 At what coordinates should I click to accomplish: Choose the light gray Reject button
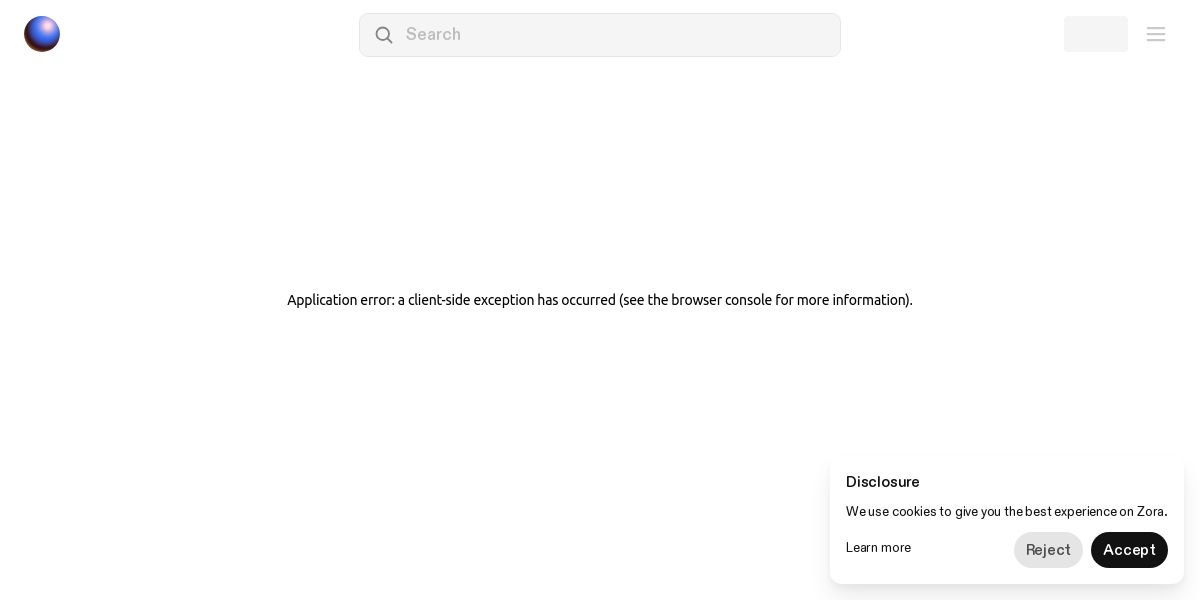tap(1048, 550)
